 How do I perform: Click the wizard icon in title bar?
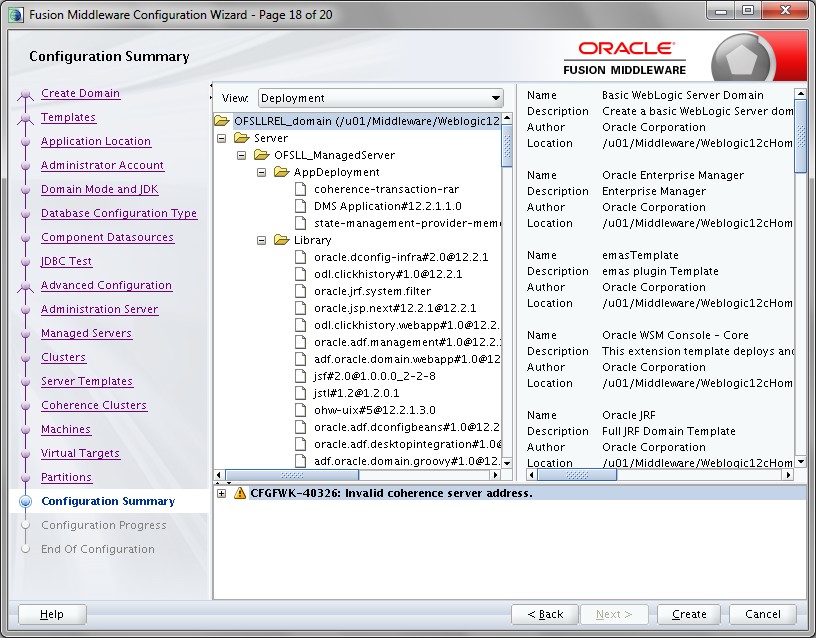pos(16,15)
